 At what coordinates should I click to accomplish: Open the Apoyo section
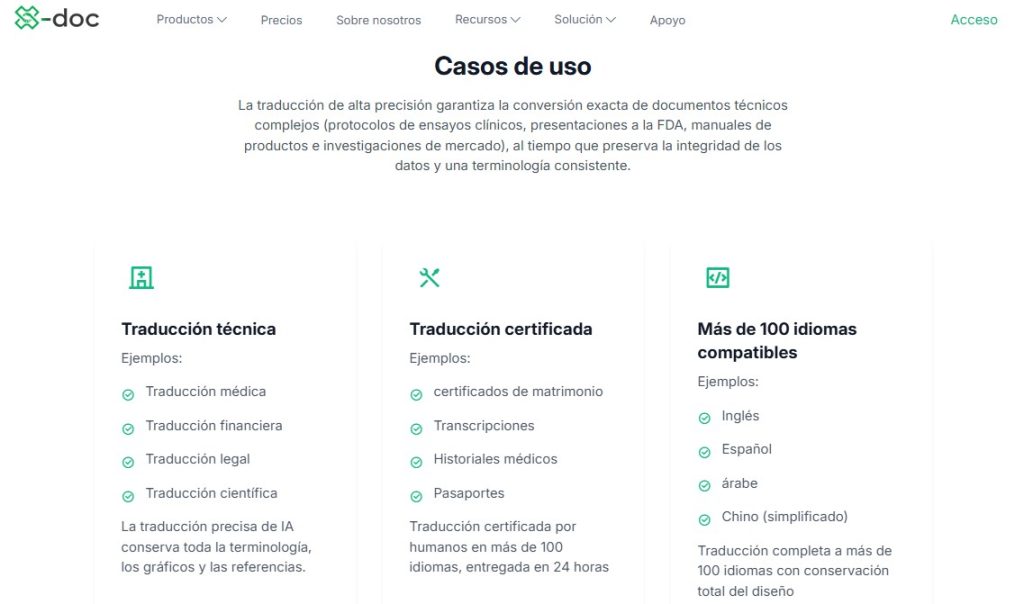pyautogui.click(x=667, y=19)
